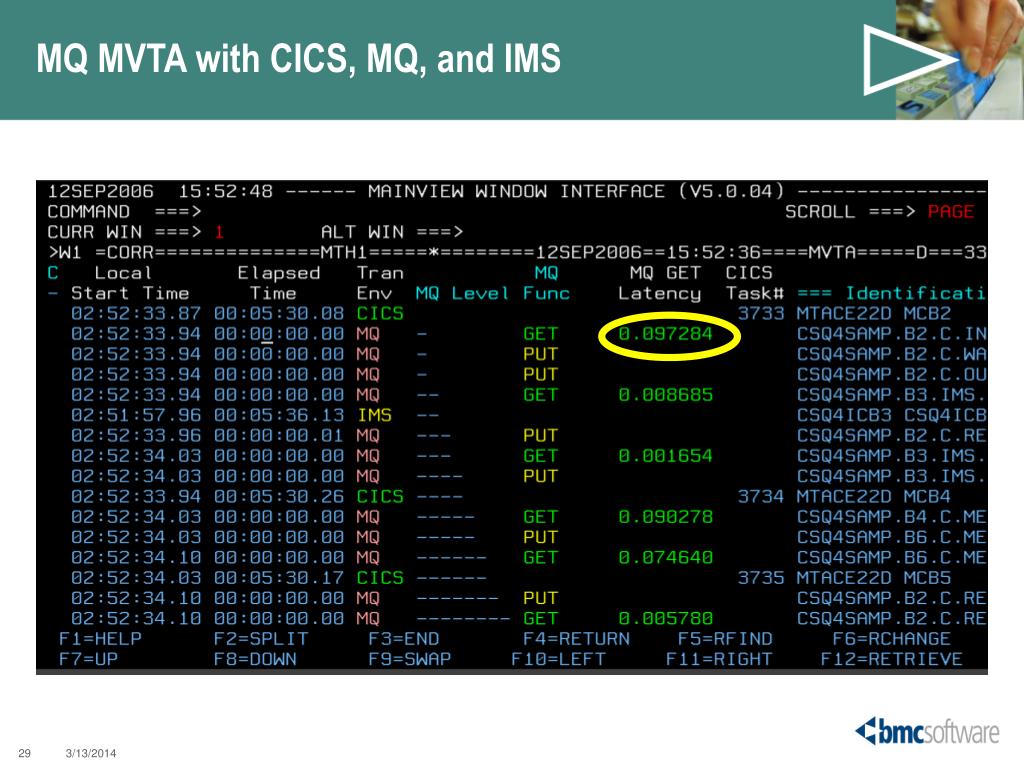Click CICS task number 3733
Viewport: 1024px width, 768px height.
click(761, 313)
